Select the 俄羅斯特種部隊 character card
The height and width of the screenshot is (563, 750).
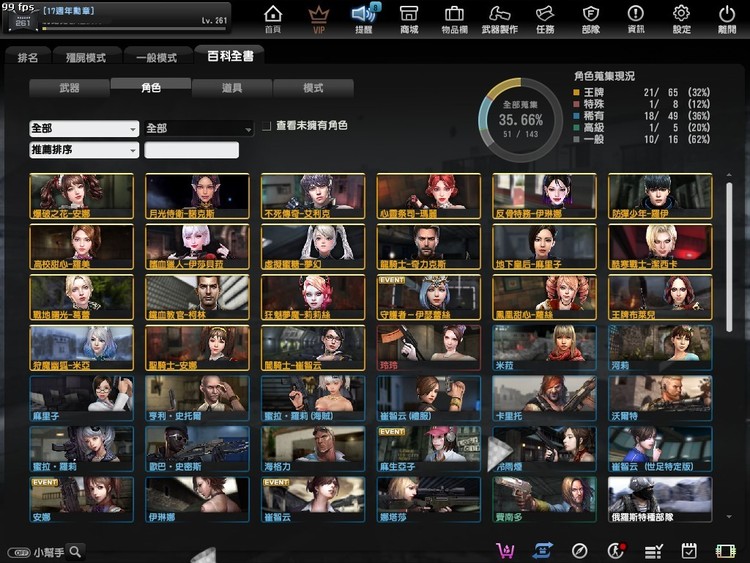click(660, 499)
